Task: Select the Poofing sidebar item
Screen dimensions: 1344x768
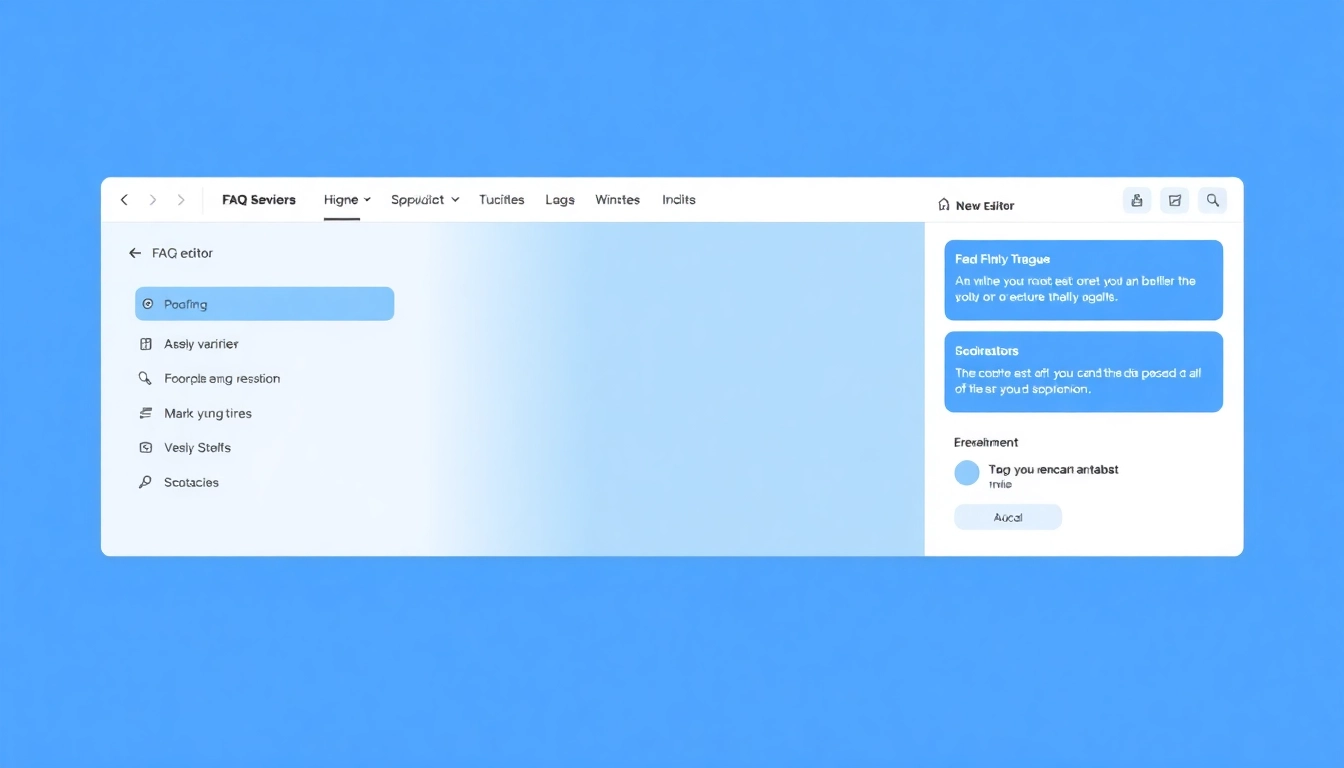Action: point(265,304)
